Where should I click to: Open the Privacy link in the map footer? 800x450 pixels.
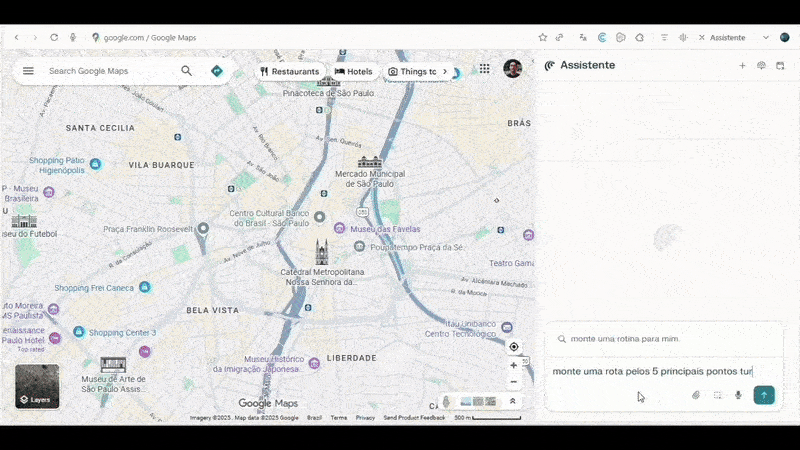click(365, 418)
